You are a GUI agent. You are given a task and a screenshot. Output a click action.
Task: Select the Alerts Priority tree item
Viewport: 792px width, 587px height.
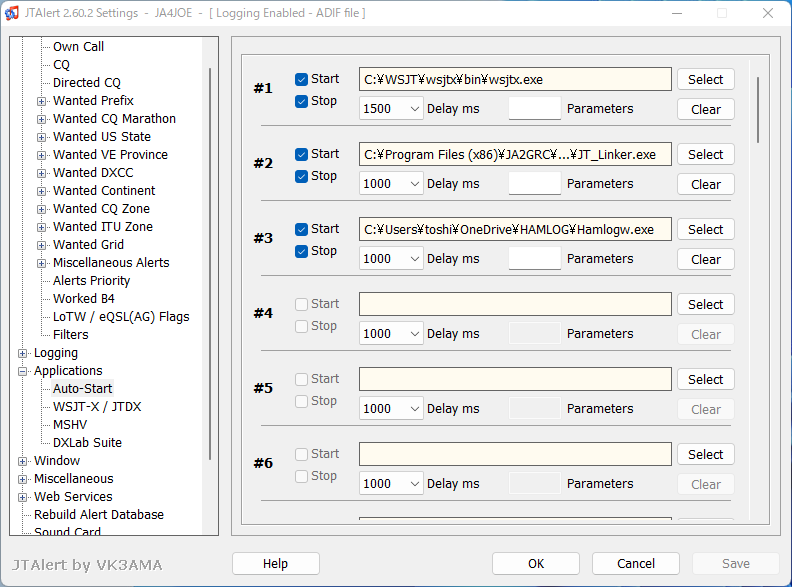point(91,280)
